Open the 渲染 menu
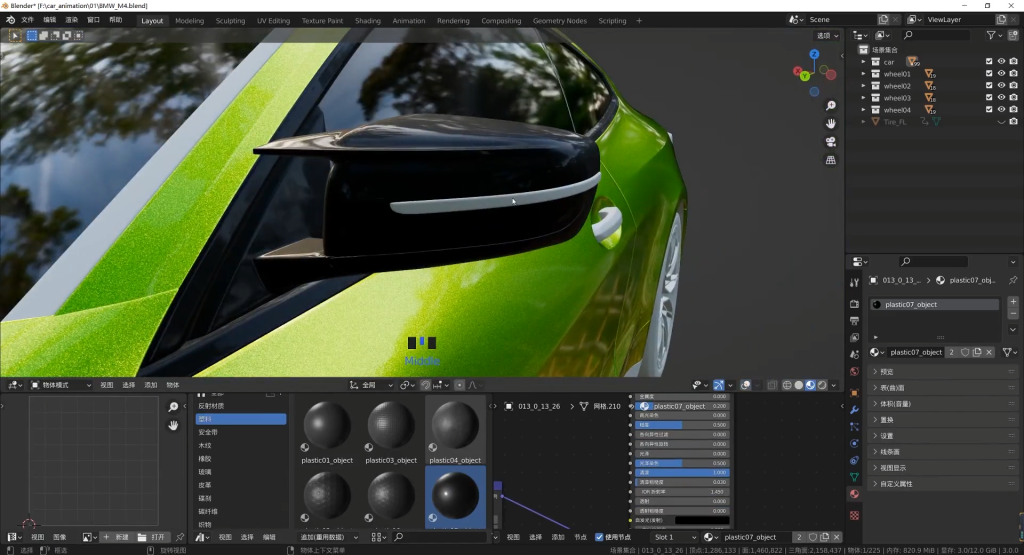 point(72,20)
